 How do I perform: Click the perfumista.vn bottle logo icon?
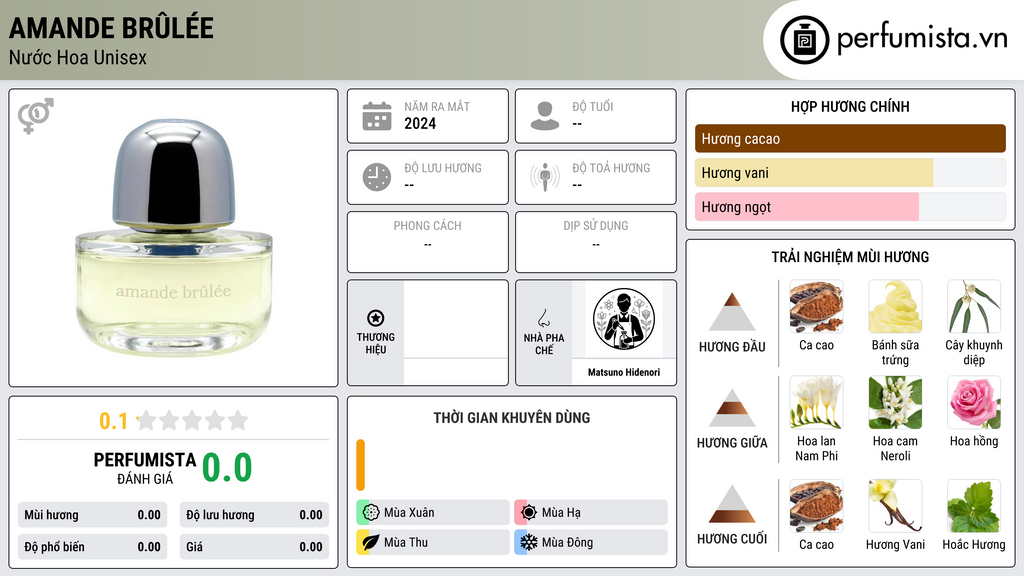(x=804, y=40)
